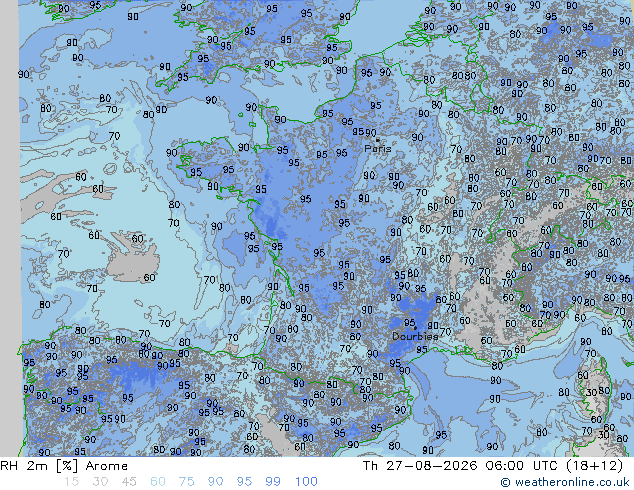Image resolution: width=634 pixels, height=490 pixels.
Task: Click the Paris city label
Action: point(378,148)
